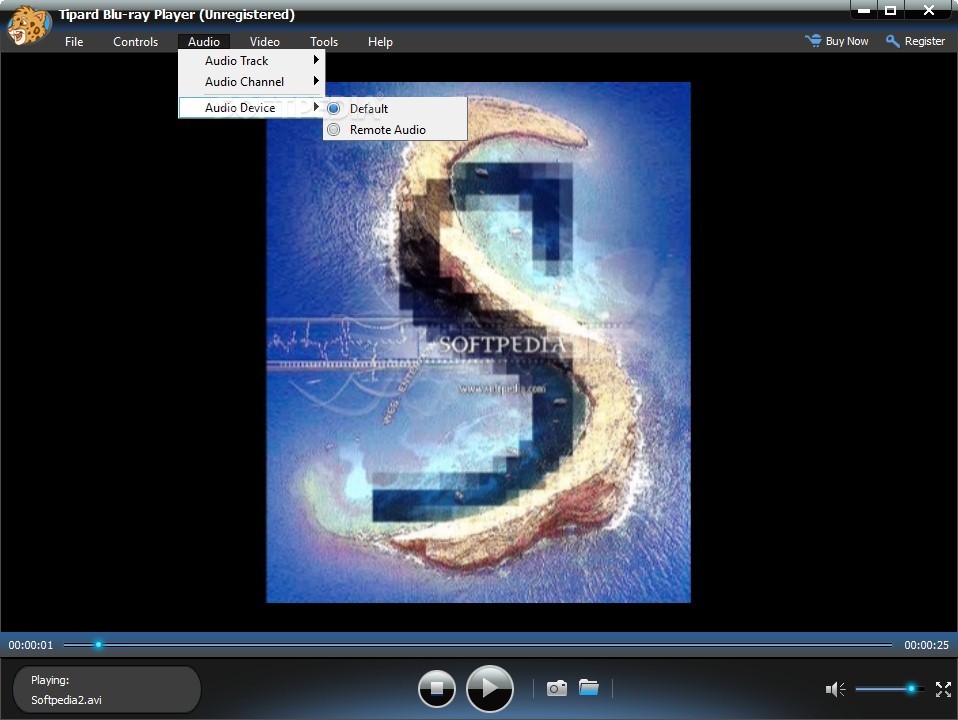This screenshot has width=958, height=720.
Task: Expand the Audio Device submenu arrow
Action: (316, 107)
